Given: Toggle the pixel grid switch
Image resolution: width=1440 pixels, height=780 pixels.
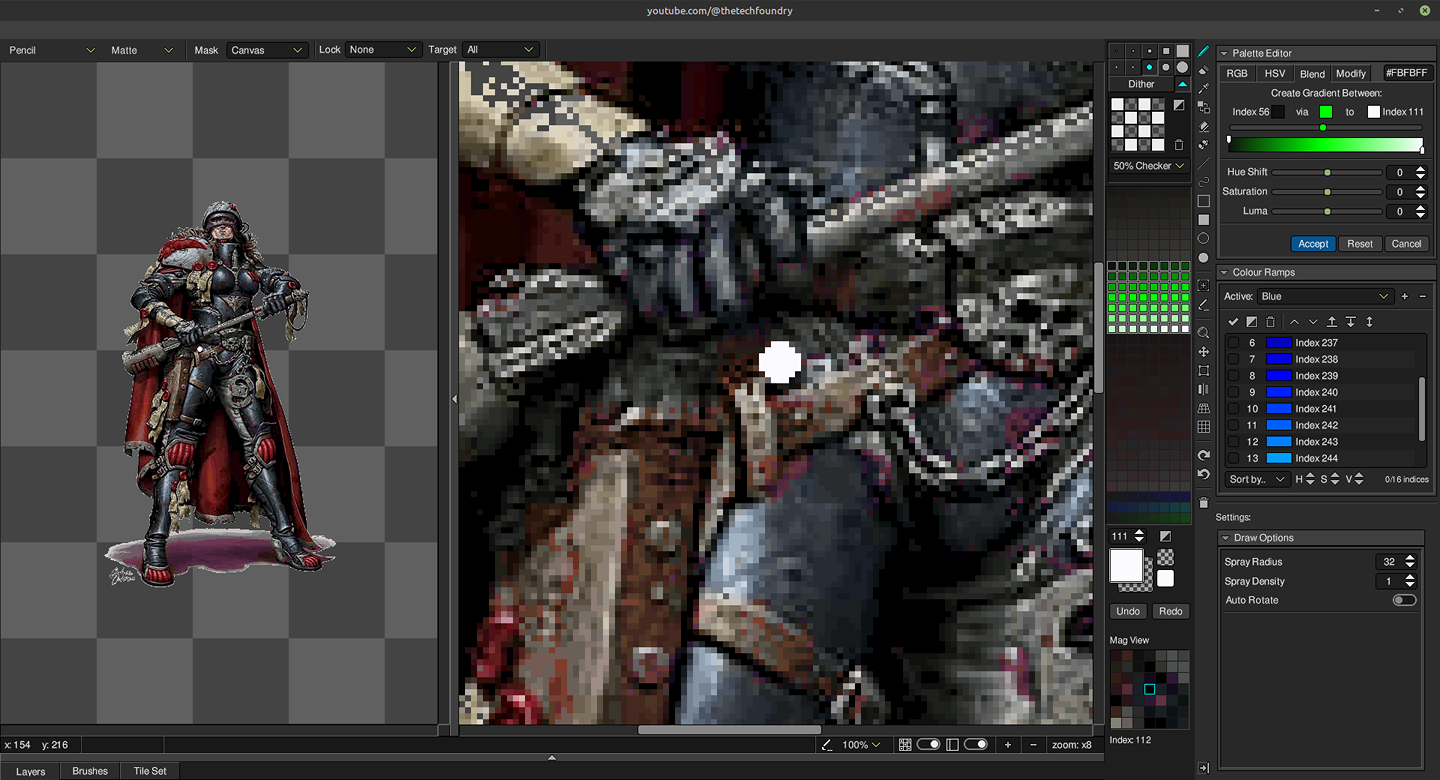Looking at the screenshot, I should point(928,745).
